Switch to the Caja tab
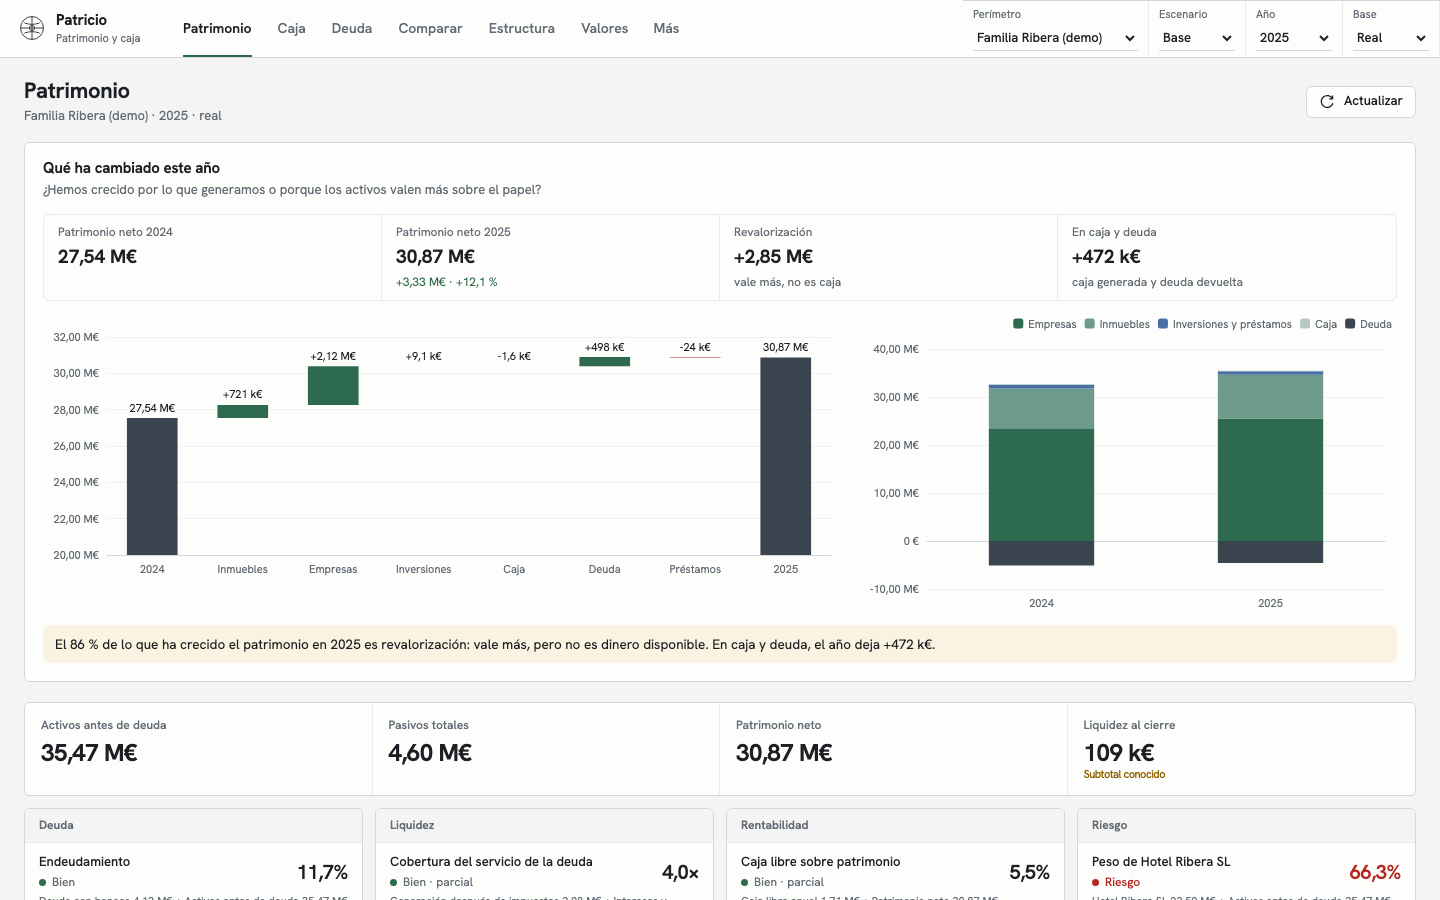This screenshot has height=900, width=1440. coord(291,28)
